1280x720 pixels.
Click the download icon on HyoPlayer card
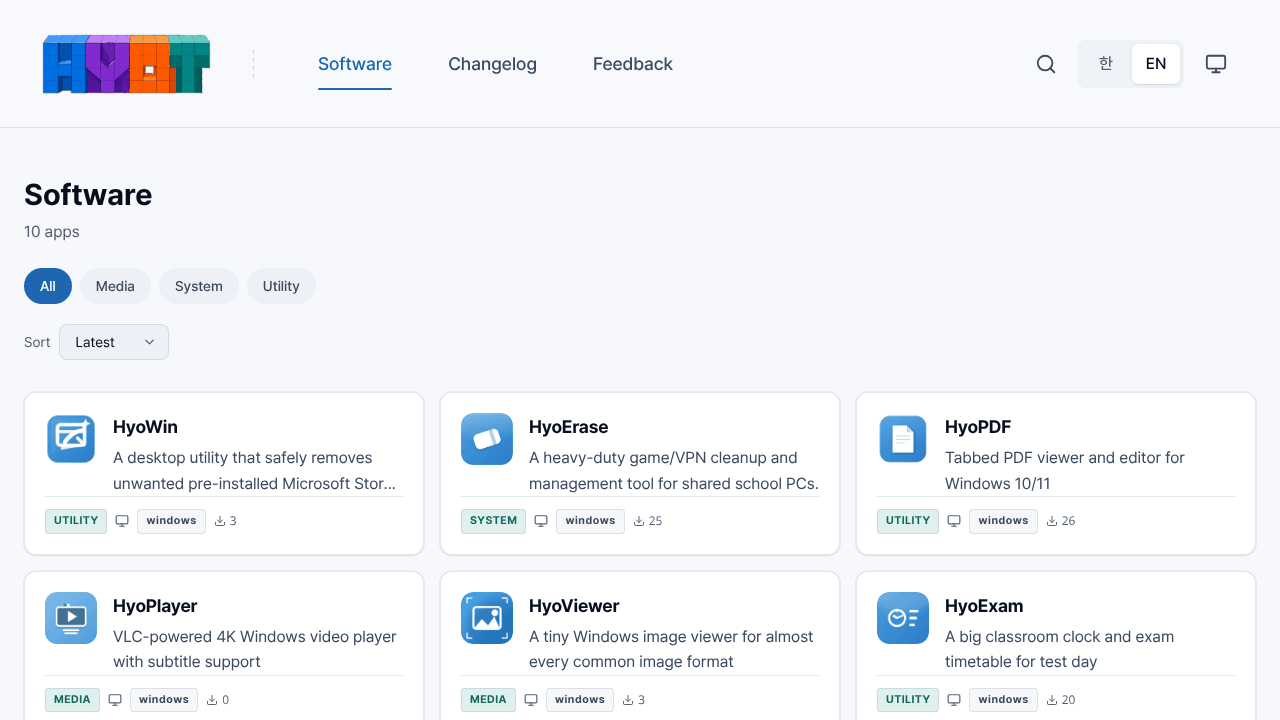[x=212, y=700]
